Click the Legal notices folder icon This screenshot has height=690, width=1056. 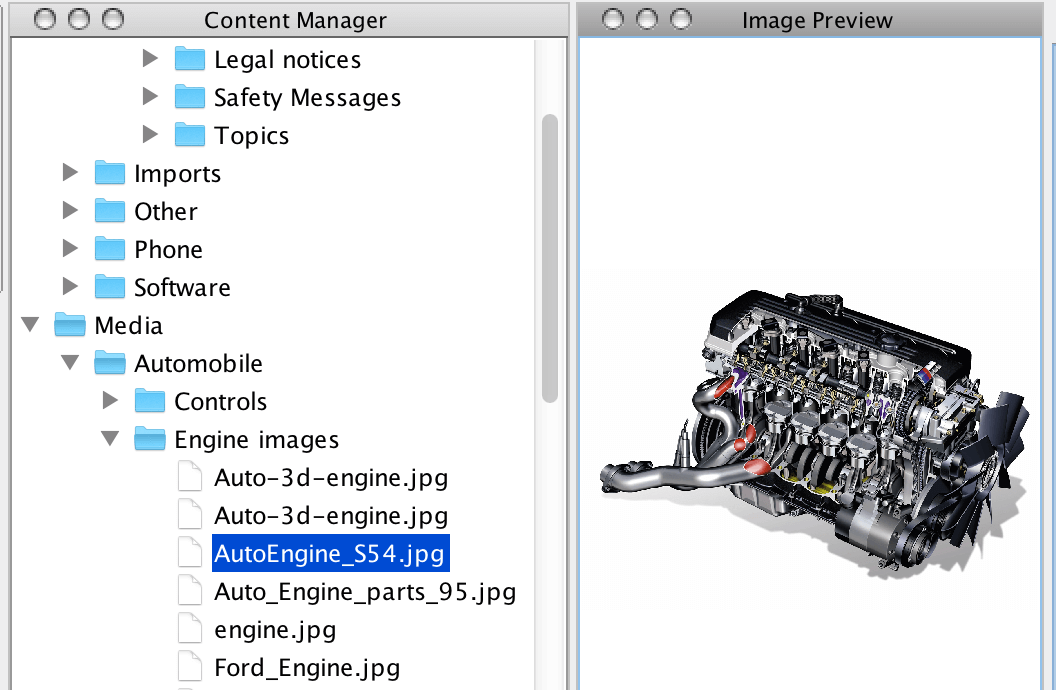point(189,59)
